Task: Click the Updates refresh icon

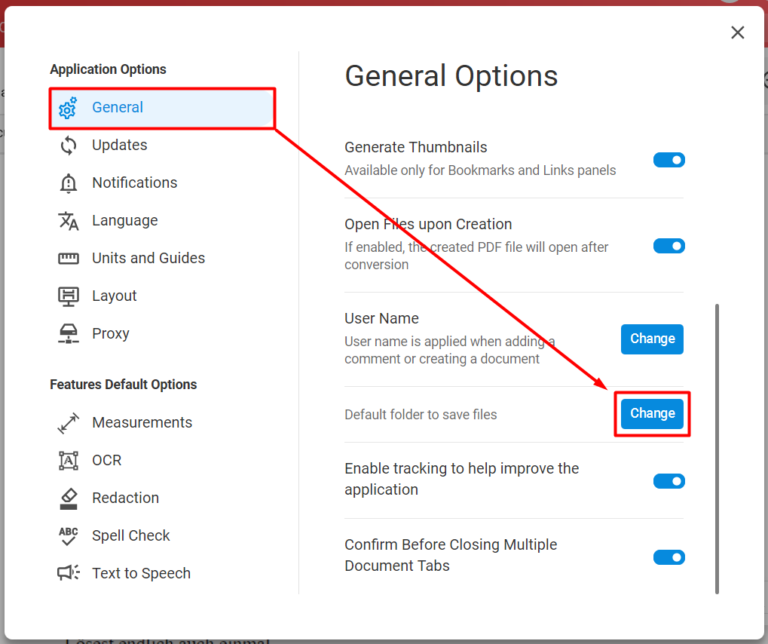Action: [x=68, y=146]
